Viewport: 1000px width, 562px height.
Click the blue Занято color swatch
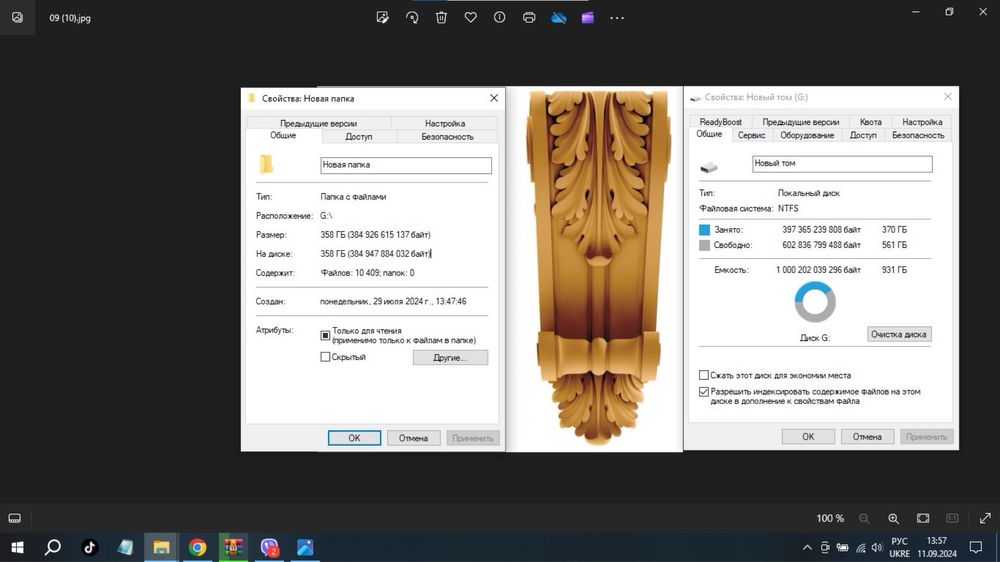coord(705,230)
